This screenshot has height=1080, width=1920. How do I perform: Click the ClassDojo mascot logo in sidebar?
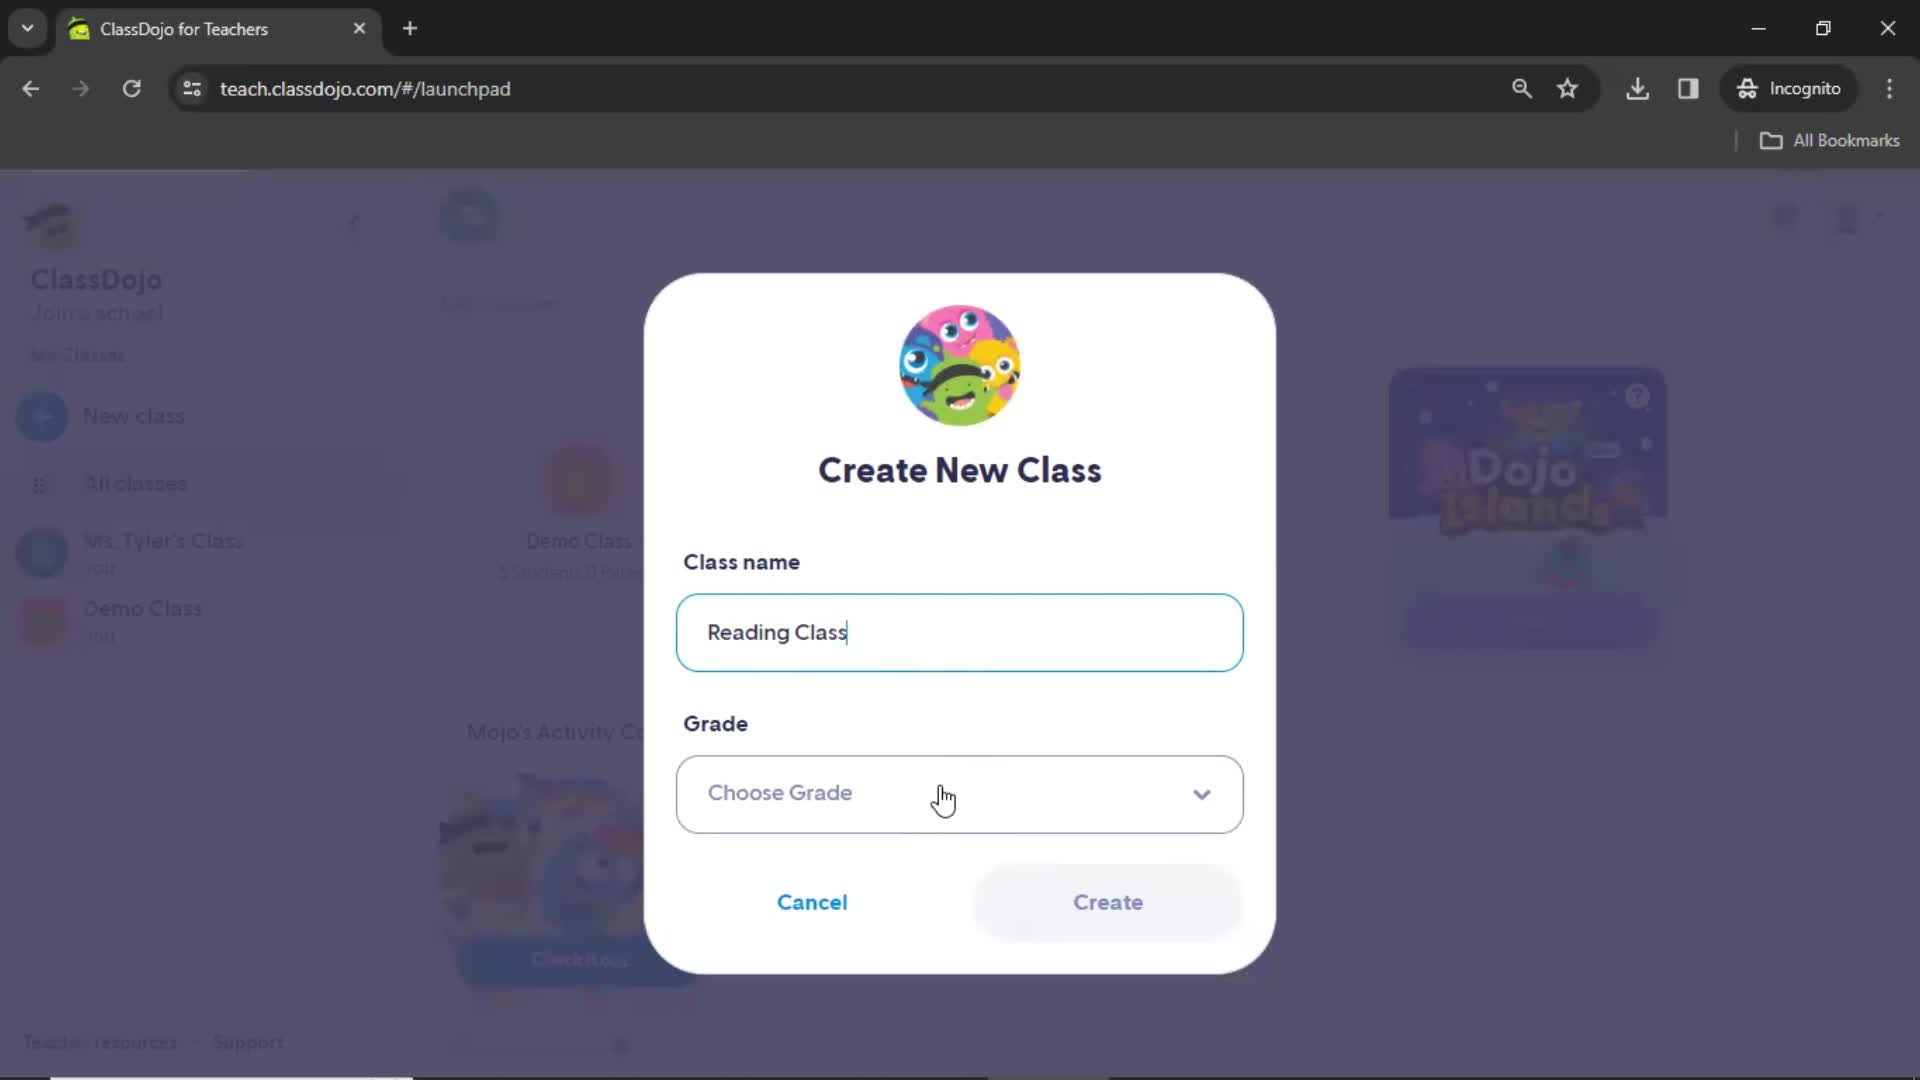[52, 226]
